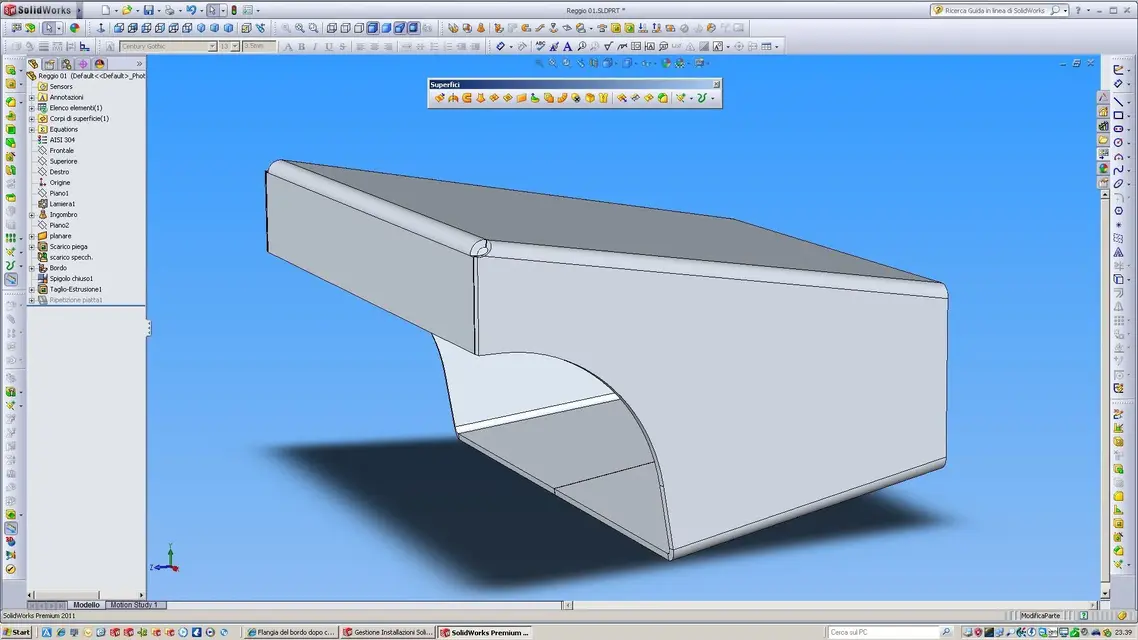Select the FeatureManager design tree tab
1138x640 pixels.
click(33, 64)
